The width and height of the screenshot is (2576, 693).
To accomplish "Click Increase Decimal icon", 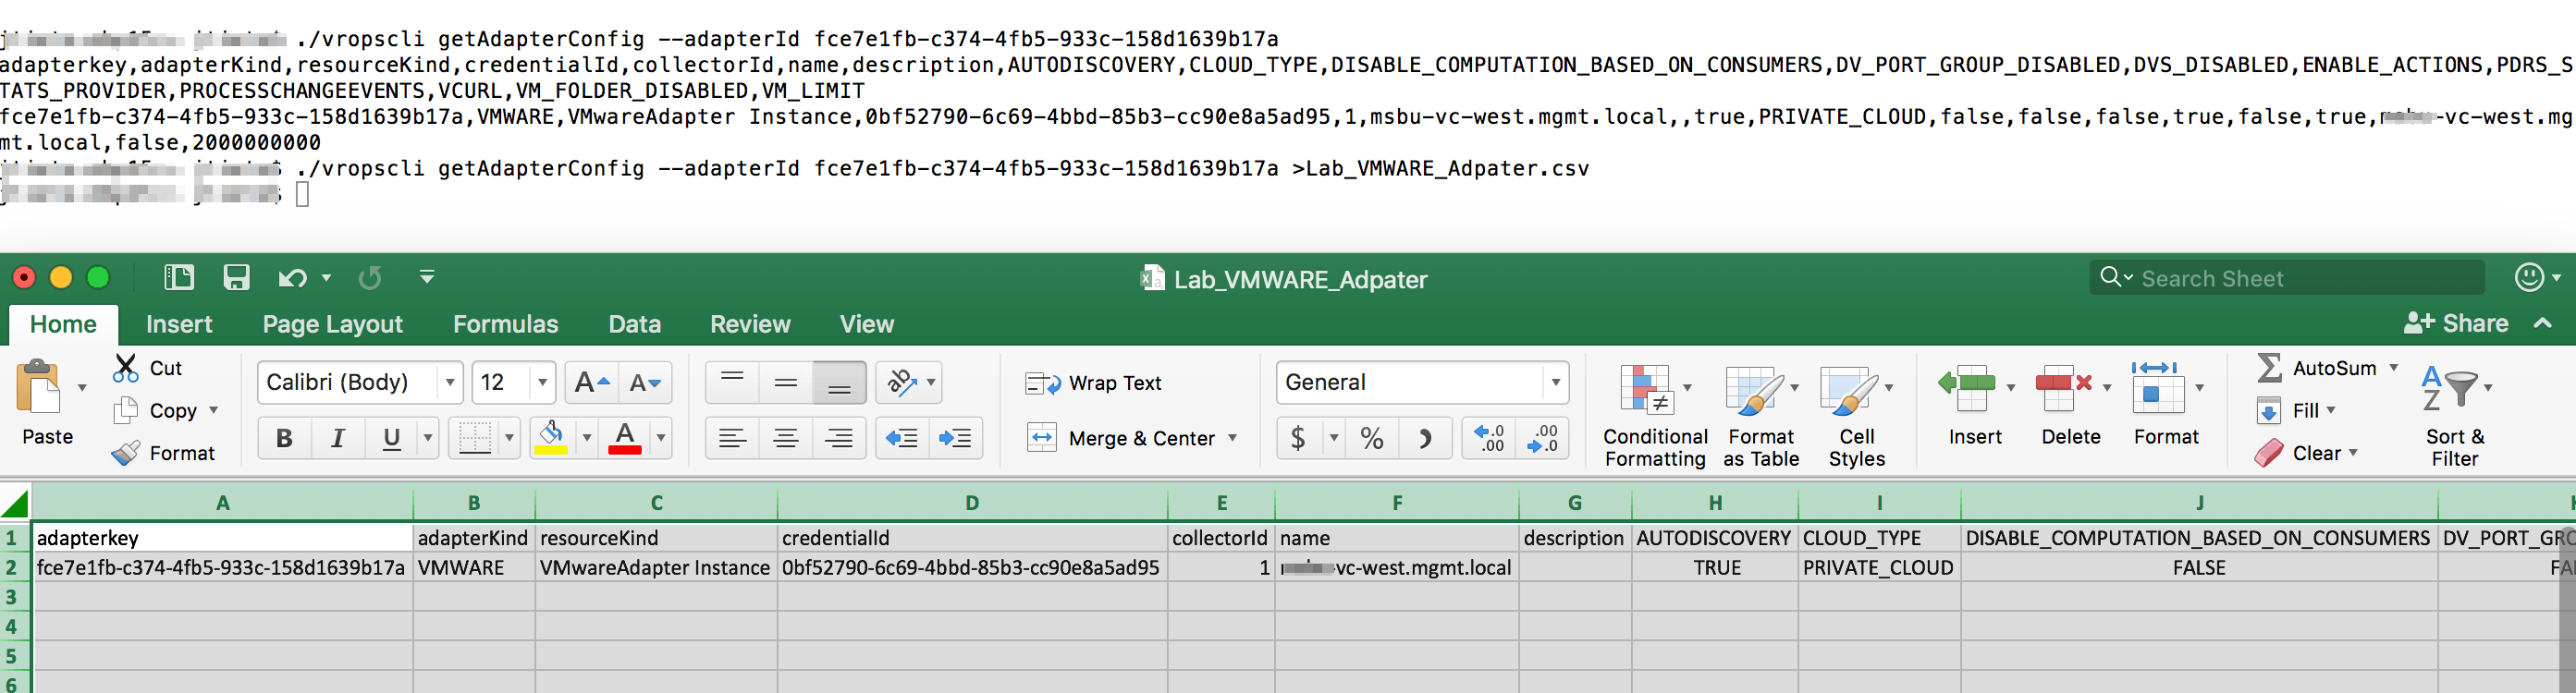I will [x=1489, y=438].
